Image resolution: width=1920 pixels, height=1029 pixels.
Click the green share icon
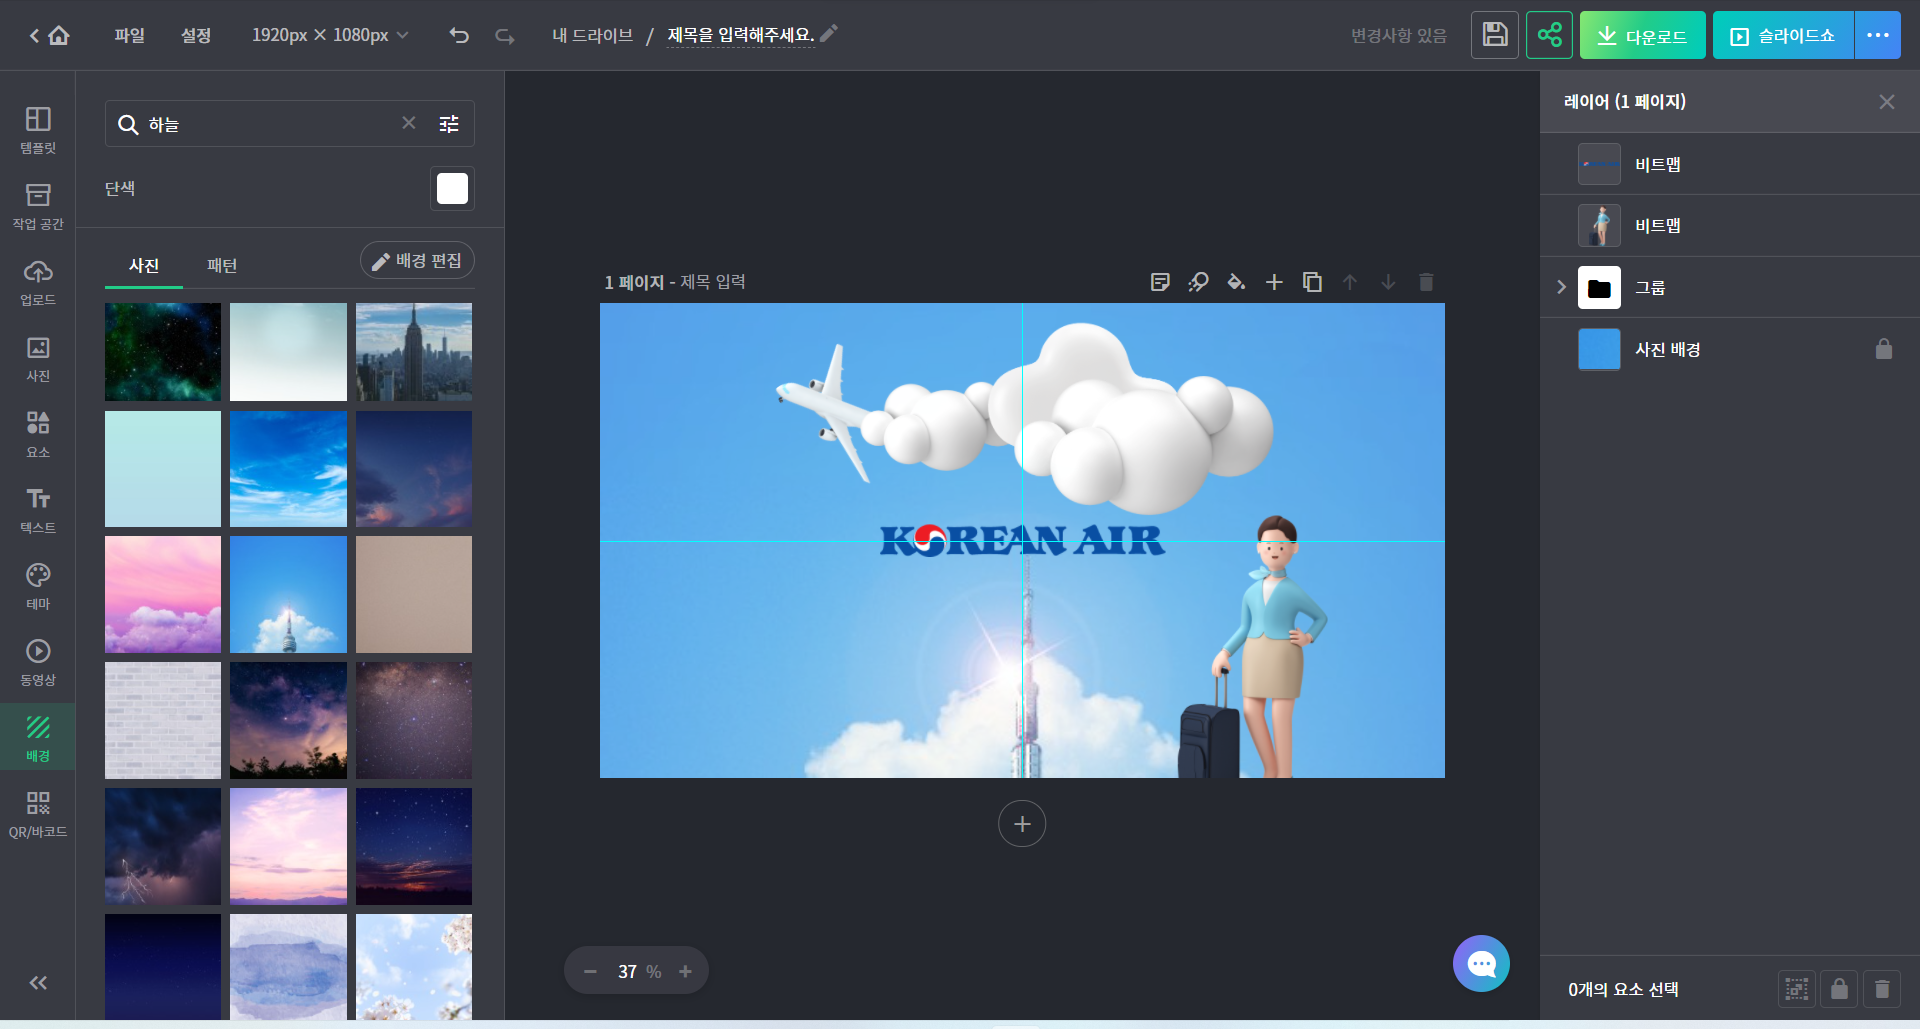(x=1549, y=35)
